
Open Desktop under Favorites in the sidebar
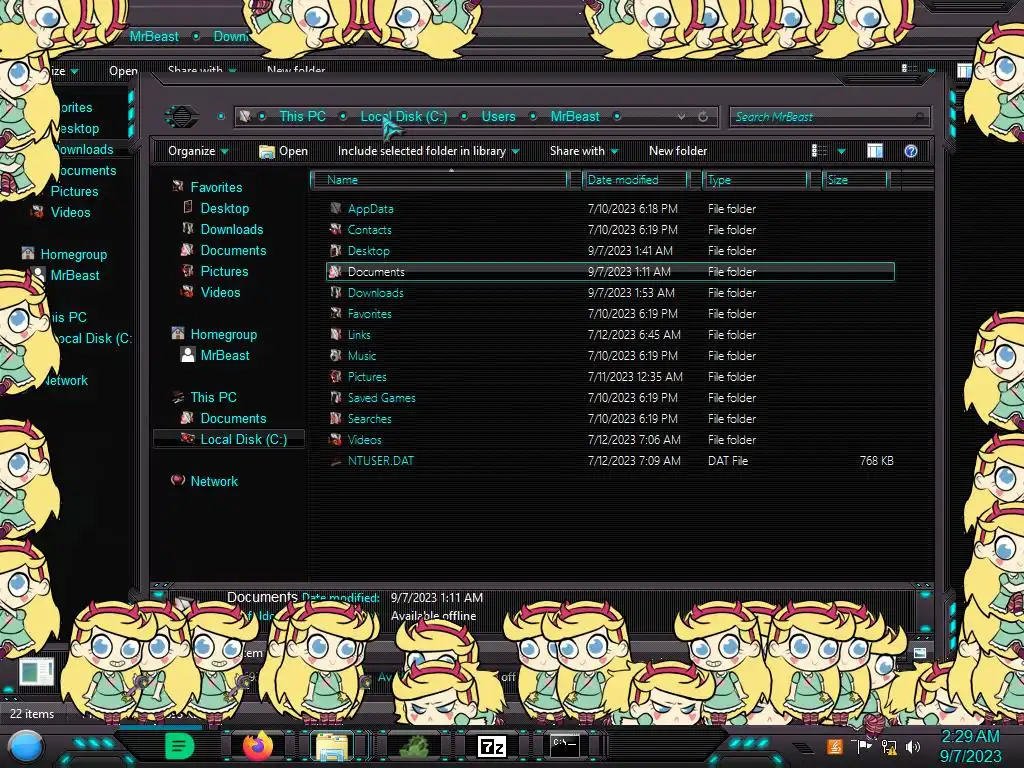point(225,208)
